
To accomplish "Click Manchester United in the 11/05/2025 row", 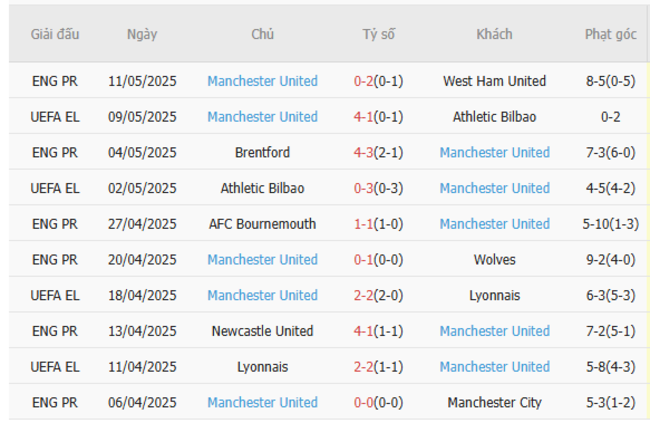I will coord(263,81).
